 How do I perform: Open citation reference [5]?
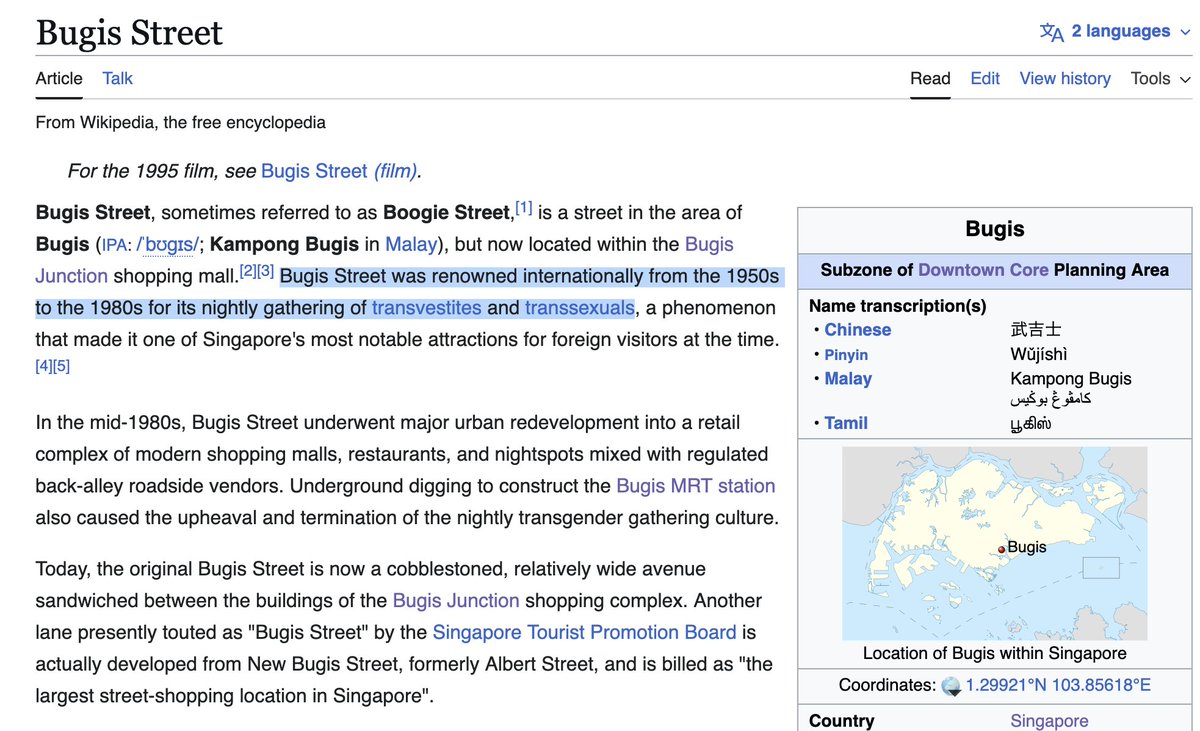61,366
